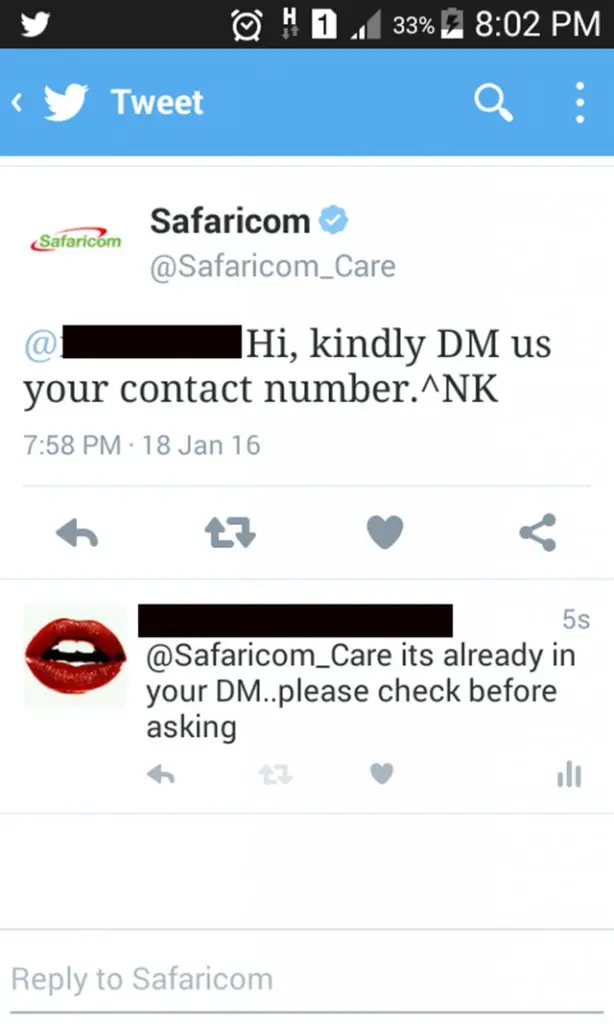This screenshot has width=614, height=1024.
Task: Tap the Safaricom verified badge
Action: click(x=333, y=220)
